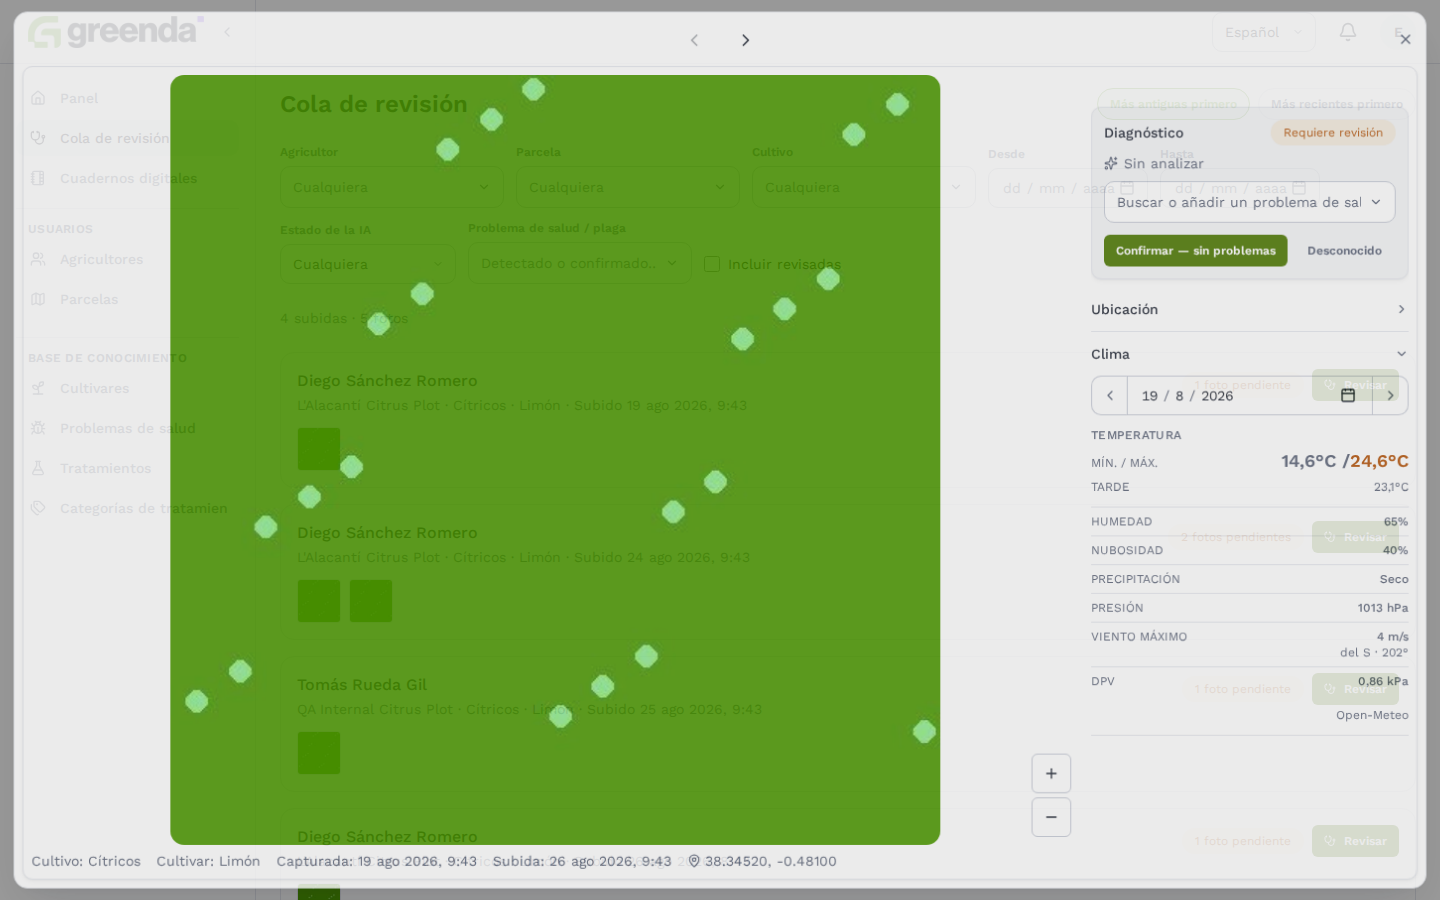
Task: Close the photo review dialog
Action: (1405, 40)
